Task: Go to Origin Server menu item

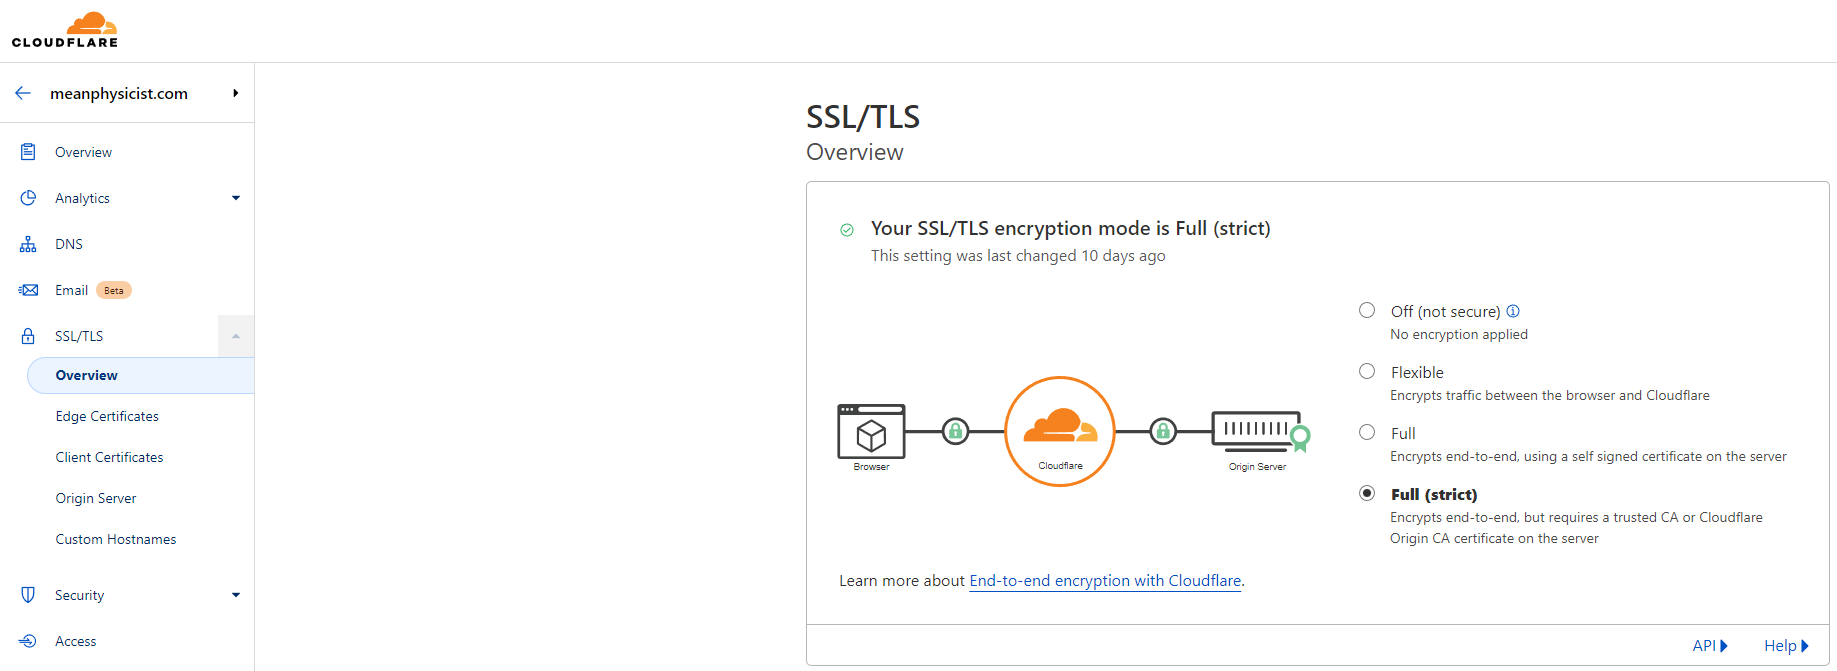Action: (x=96, y=498)
